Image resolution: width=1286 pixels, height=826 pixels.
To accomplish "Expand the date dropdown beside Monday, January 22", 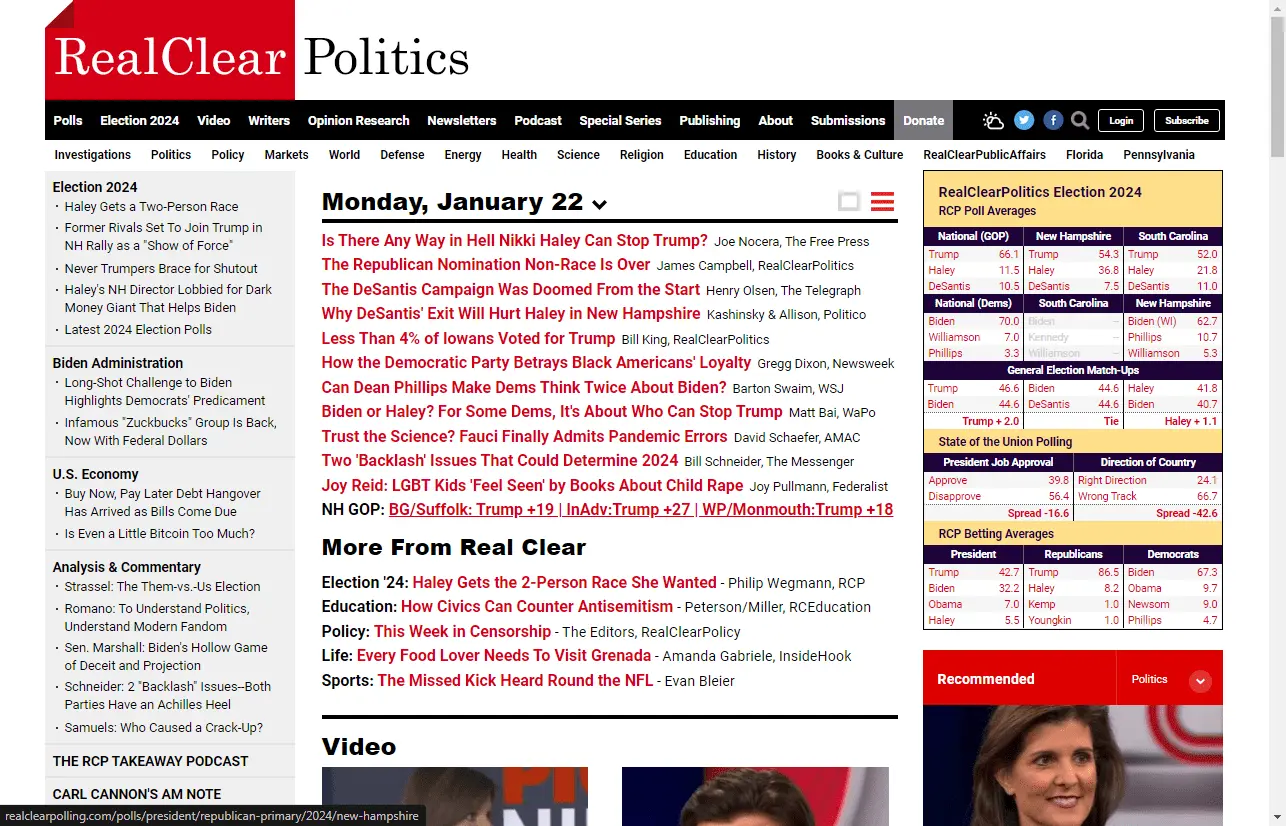I will 600,204.
